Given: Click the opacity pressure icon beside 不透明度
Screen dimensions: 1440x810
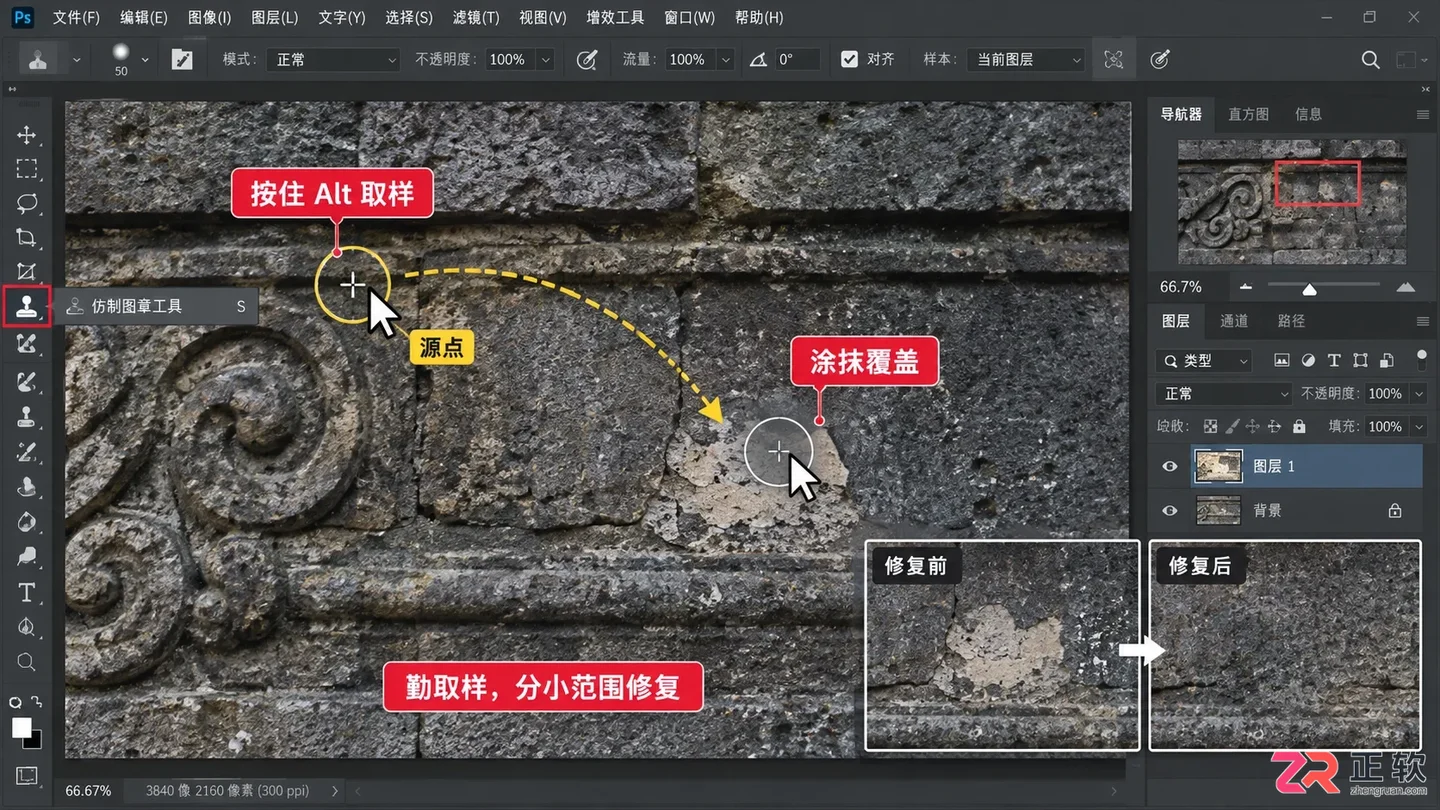Looking at the screenshot, I should [x=587, y=60].
